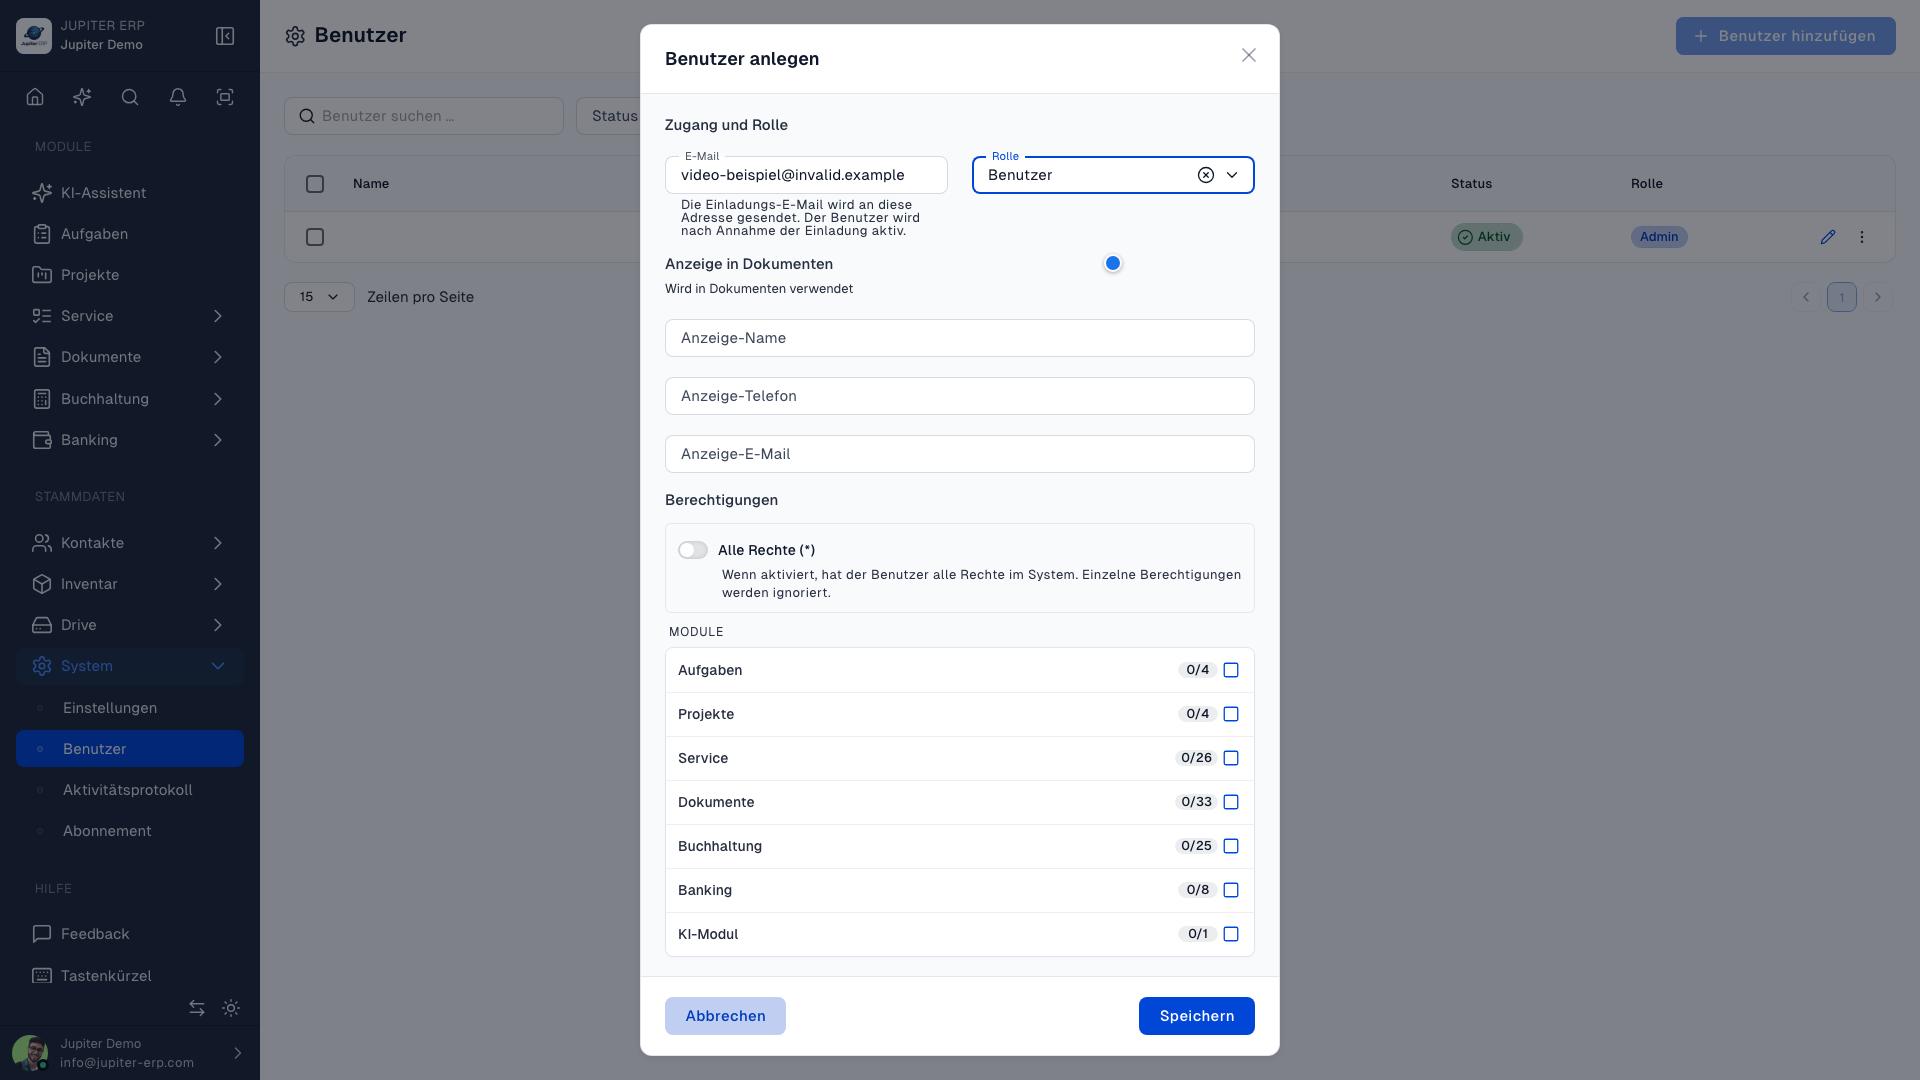Click the AI sparkle icon in the top sidebar row
1920x1080 pixels.
tap(82, 97)
